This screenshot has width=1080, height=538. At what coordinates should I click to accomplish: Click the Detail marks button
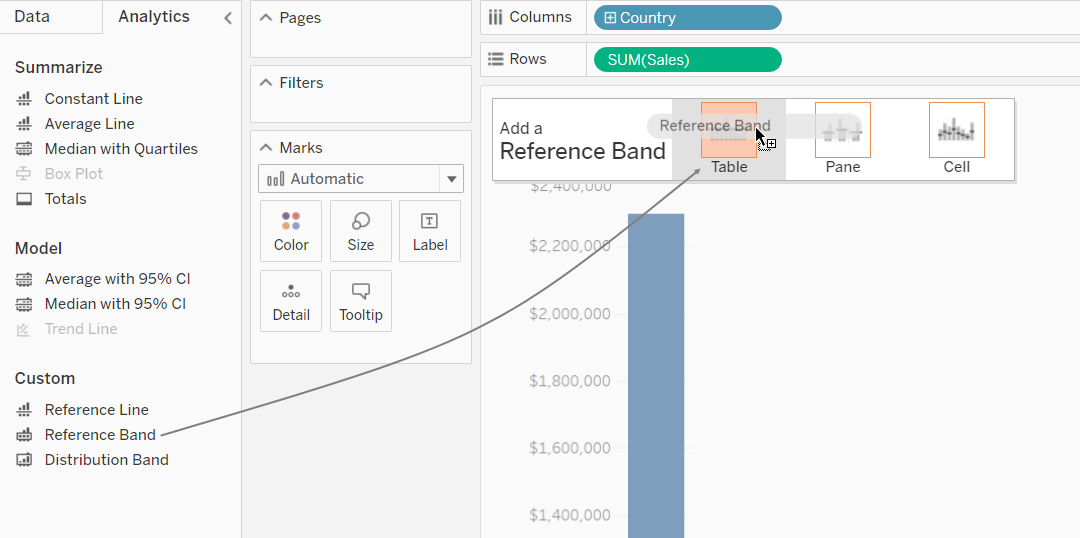291,301
